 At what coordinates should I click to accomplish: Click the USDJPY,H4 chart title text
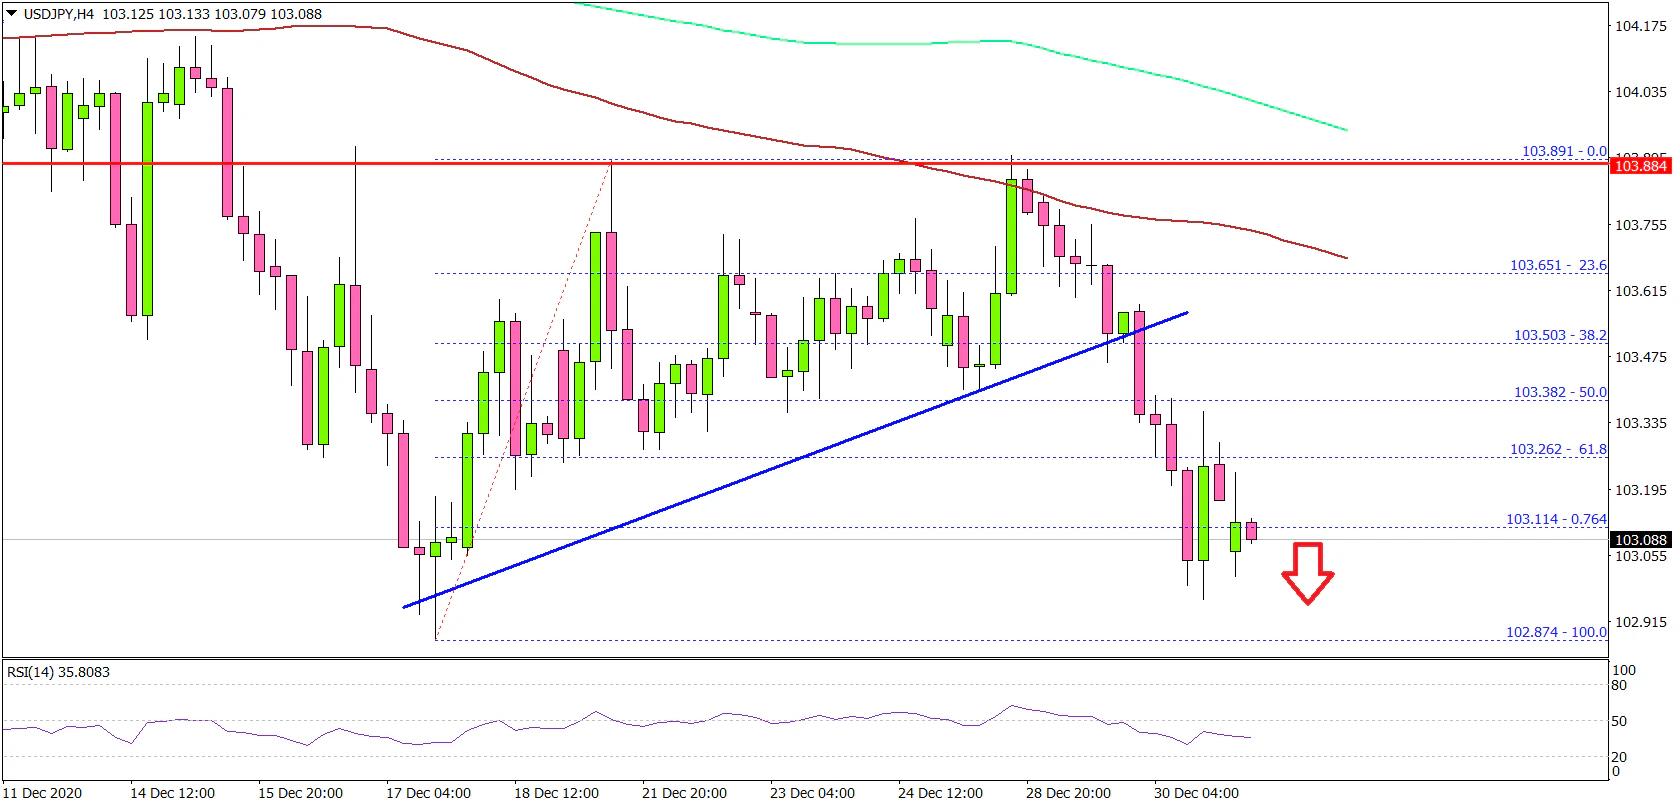pos(59,14)
